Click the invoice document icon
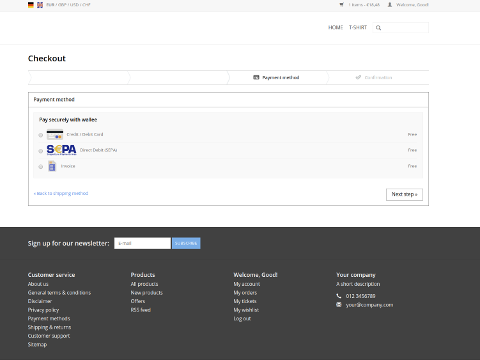480x360 pixels. (x=52, y=166)
